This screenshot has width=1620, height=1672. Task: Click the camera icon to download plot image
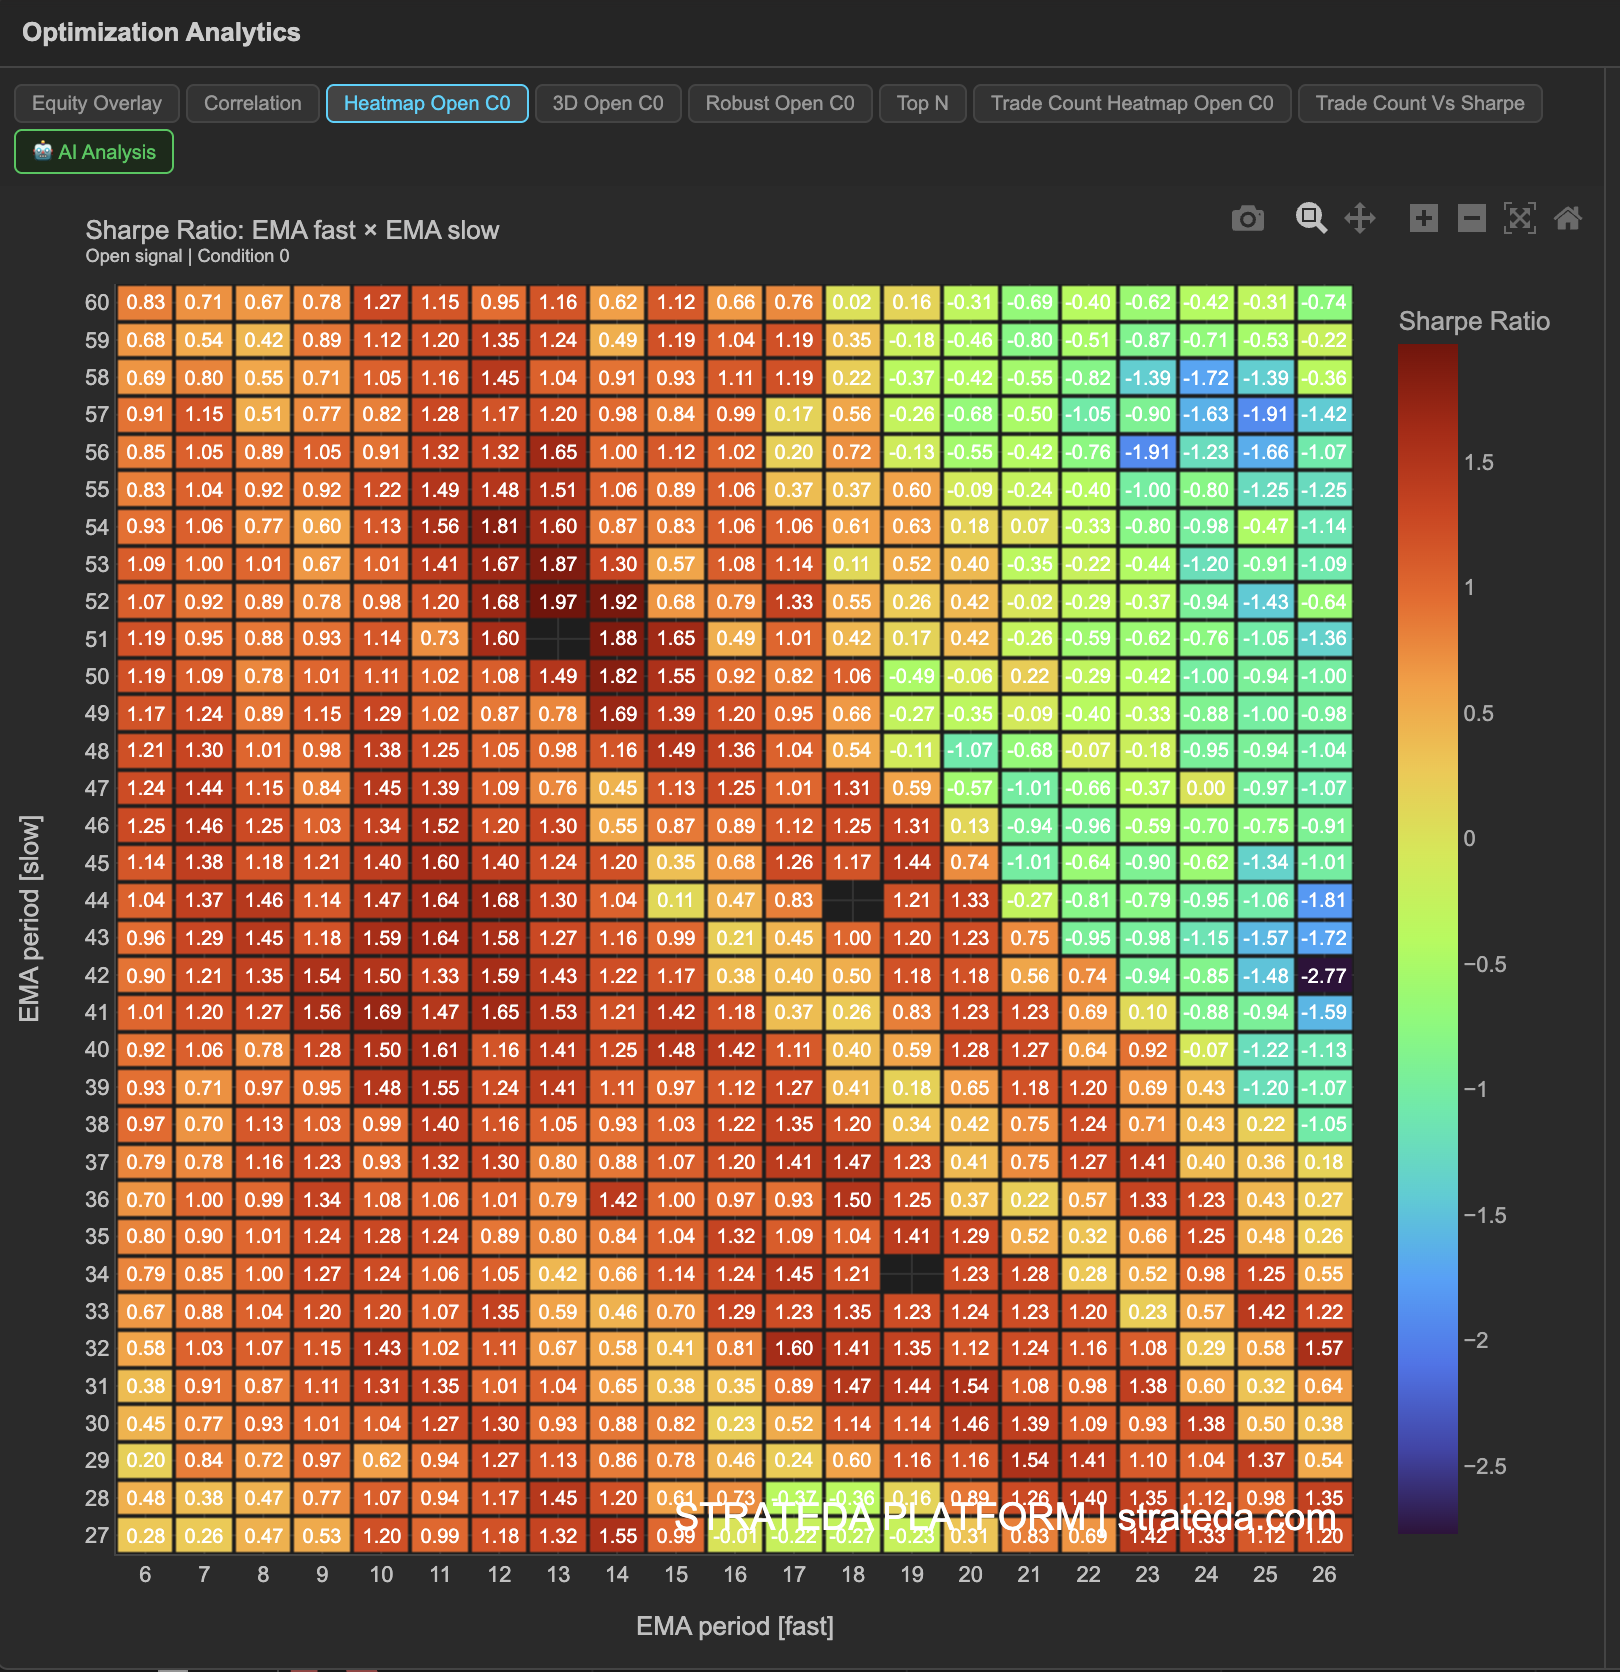pos(1248,218)
